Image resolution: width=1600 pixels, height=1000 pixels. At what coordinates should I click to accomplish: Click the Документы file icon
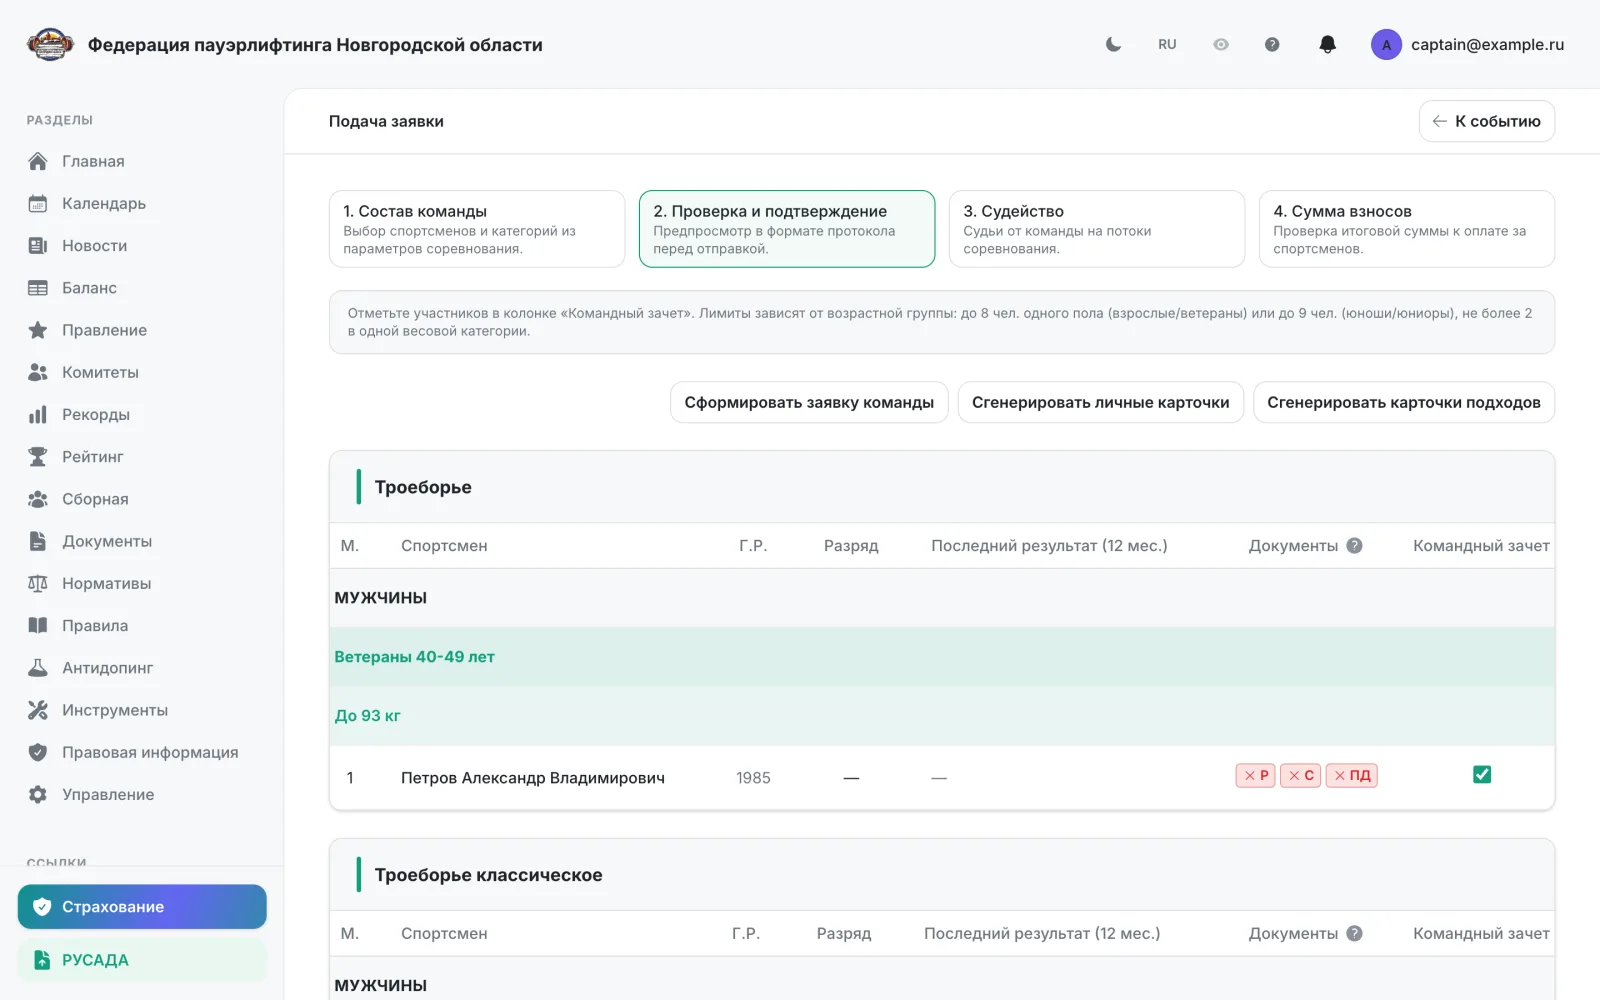click(x=38, y=541)
